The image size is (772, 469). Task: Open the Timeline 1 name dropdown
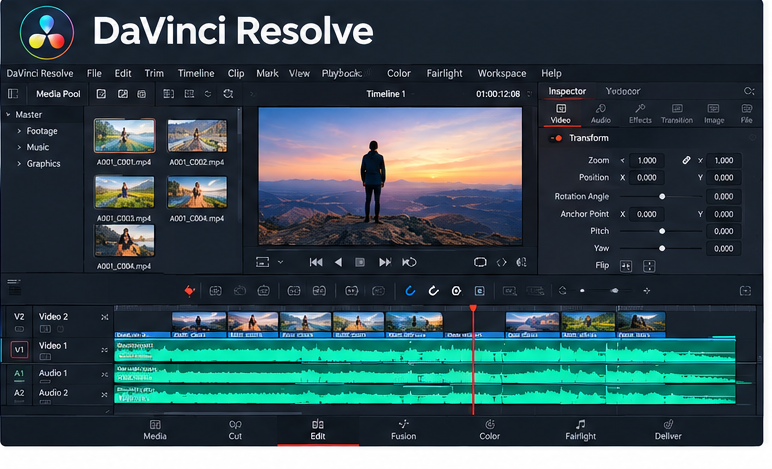click(x=386, y=94)
